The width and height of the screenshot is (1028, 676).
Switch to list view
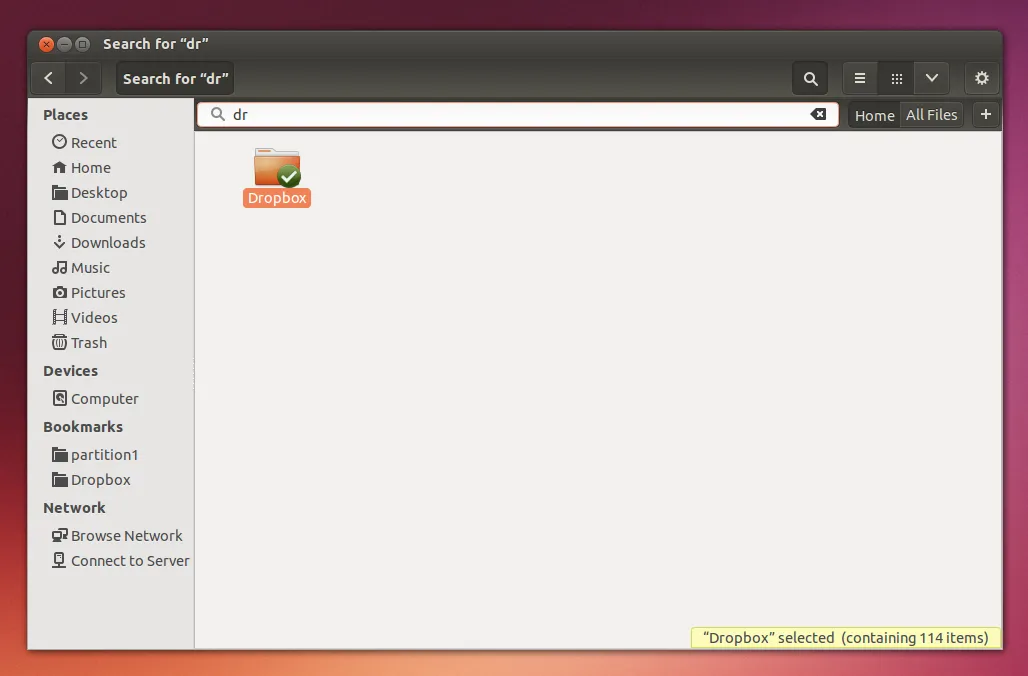click(x=860, y=78)
